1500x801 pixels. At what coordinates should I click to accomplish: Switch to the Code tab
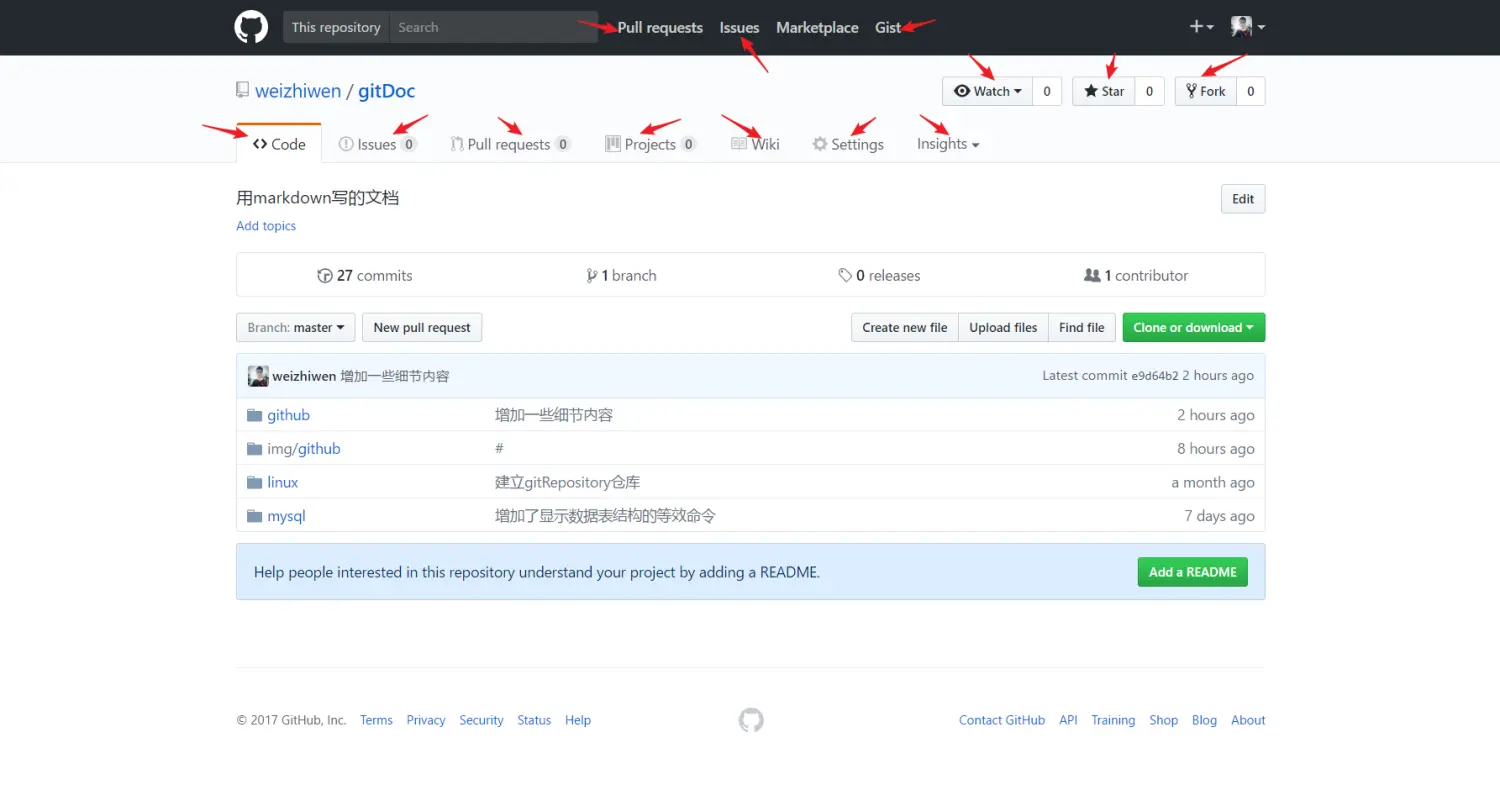279,144
